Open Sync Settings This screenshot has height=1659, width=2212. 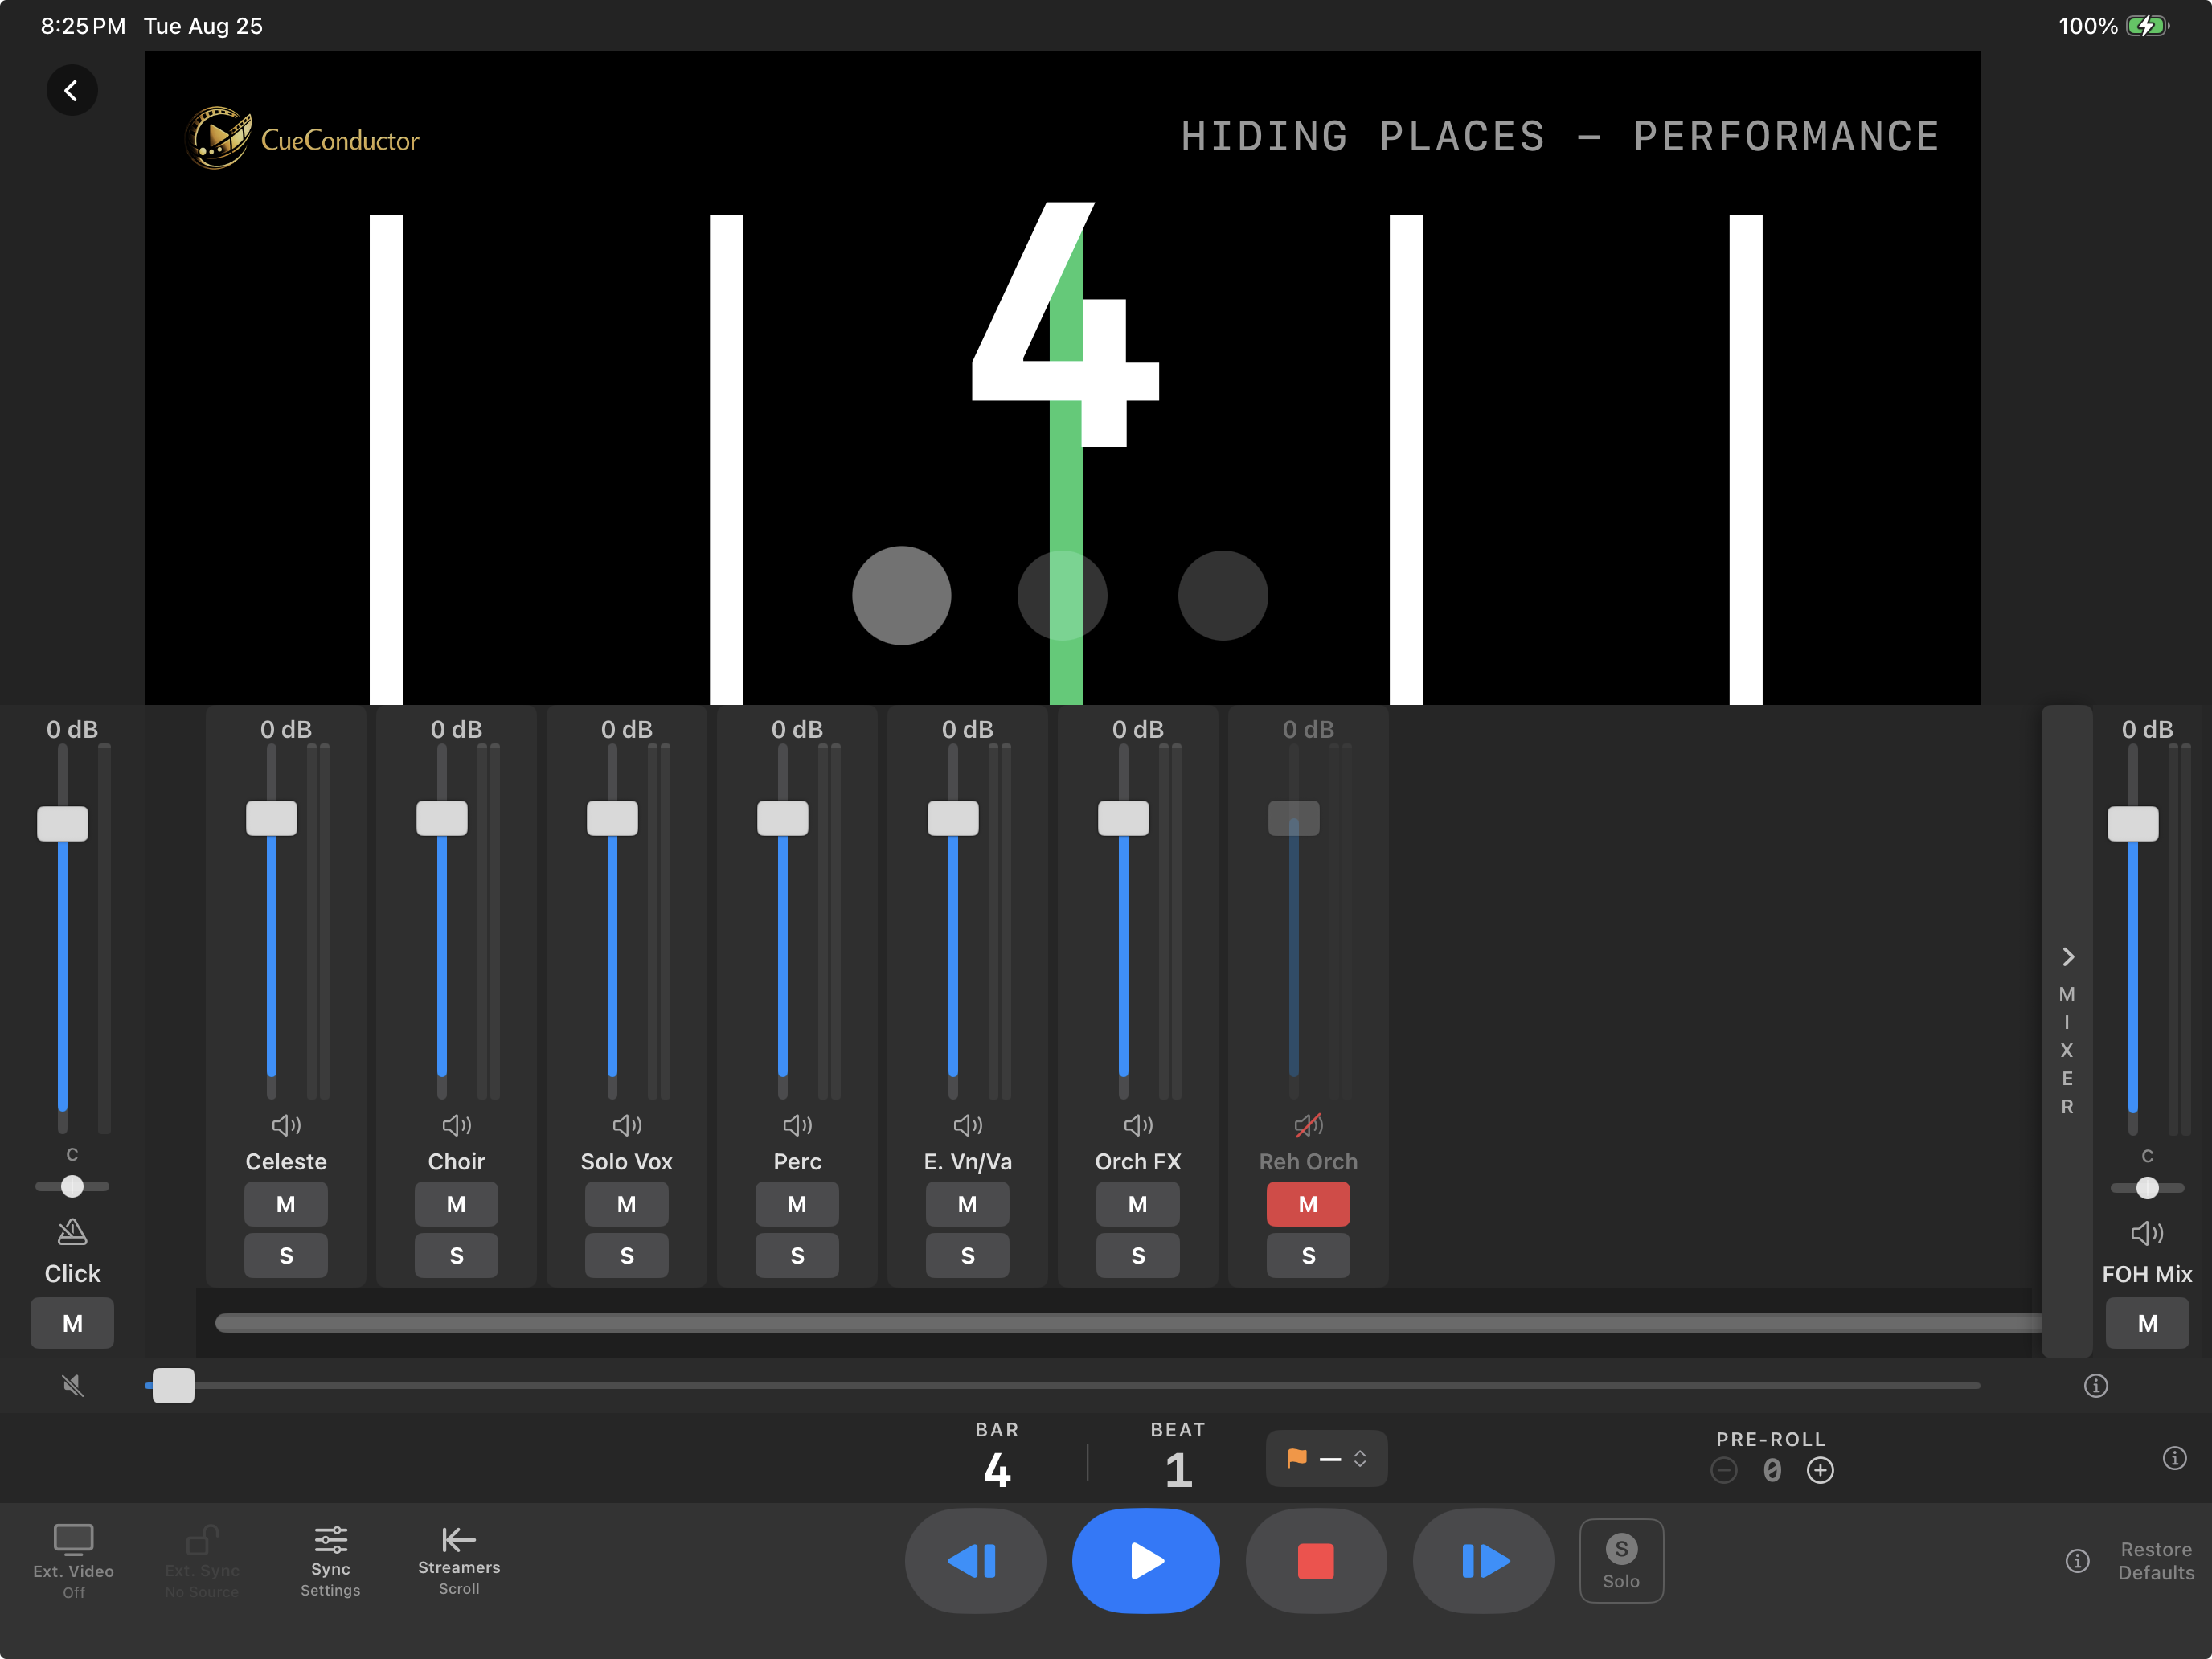point(330,1560)
